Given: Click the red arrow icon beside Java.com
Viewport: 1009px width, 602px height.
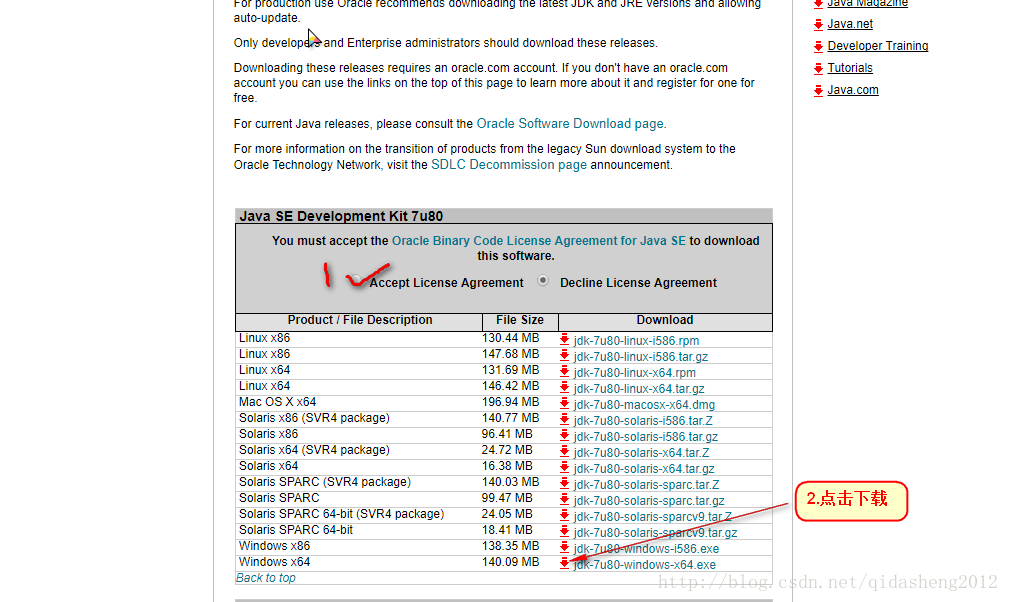Looking at the screenshot, I should pyautogui.click(x=819, y=91).
